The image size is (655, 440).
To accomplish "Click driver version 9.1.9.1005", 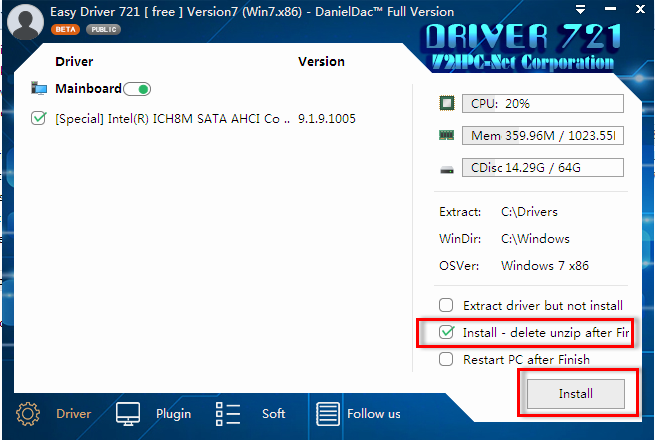I will point(327,119).
